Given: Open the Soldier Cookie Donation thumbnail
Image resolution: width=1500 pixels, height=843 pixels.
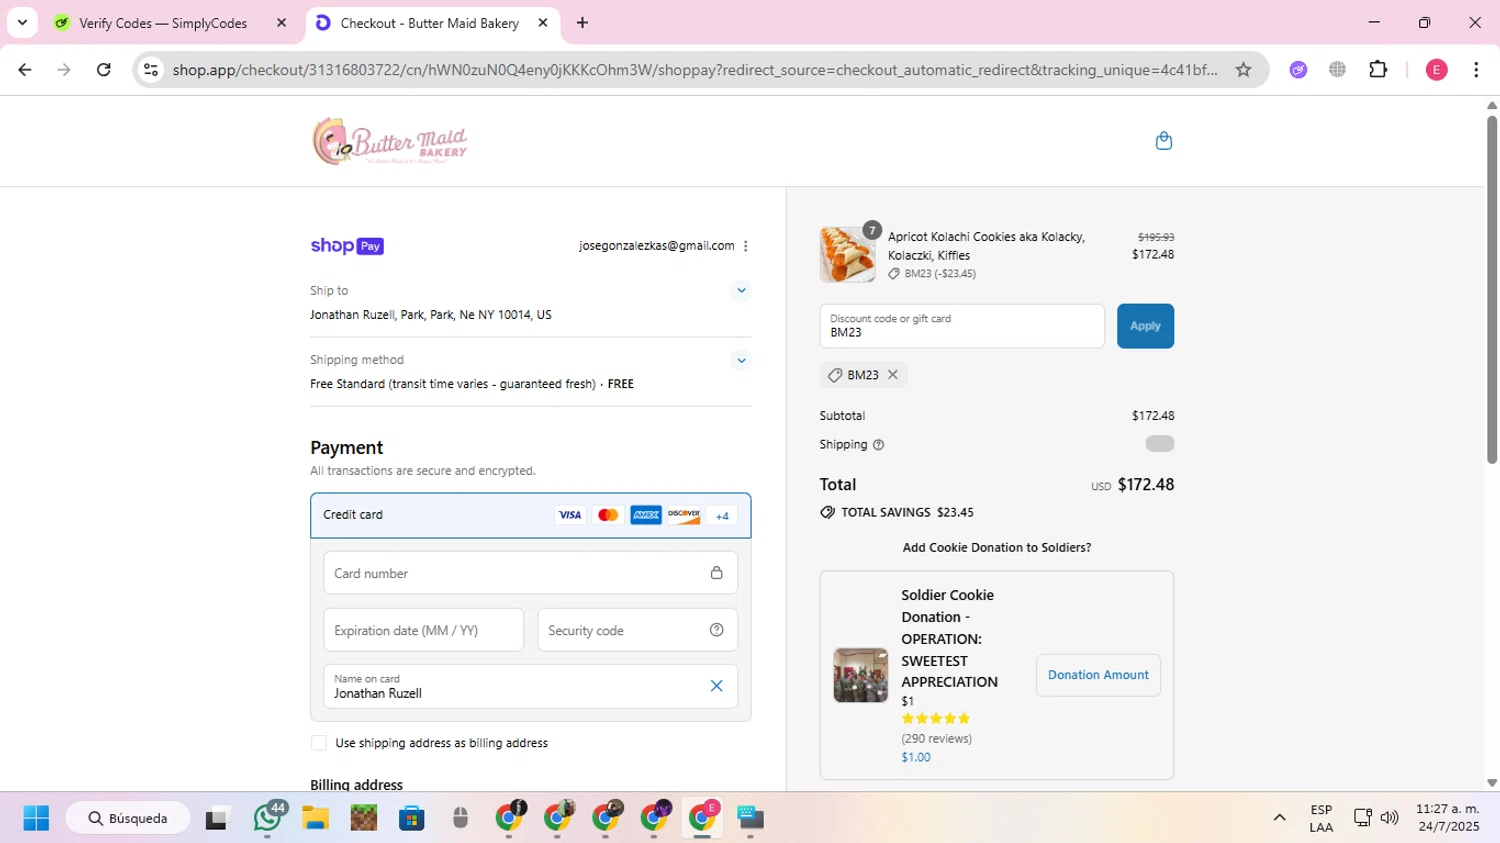Looking at the screenshot, I should click(860, 675).
